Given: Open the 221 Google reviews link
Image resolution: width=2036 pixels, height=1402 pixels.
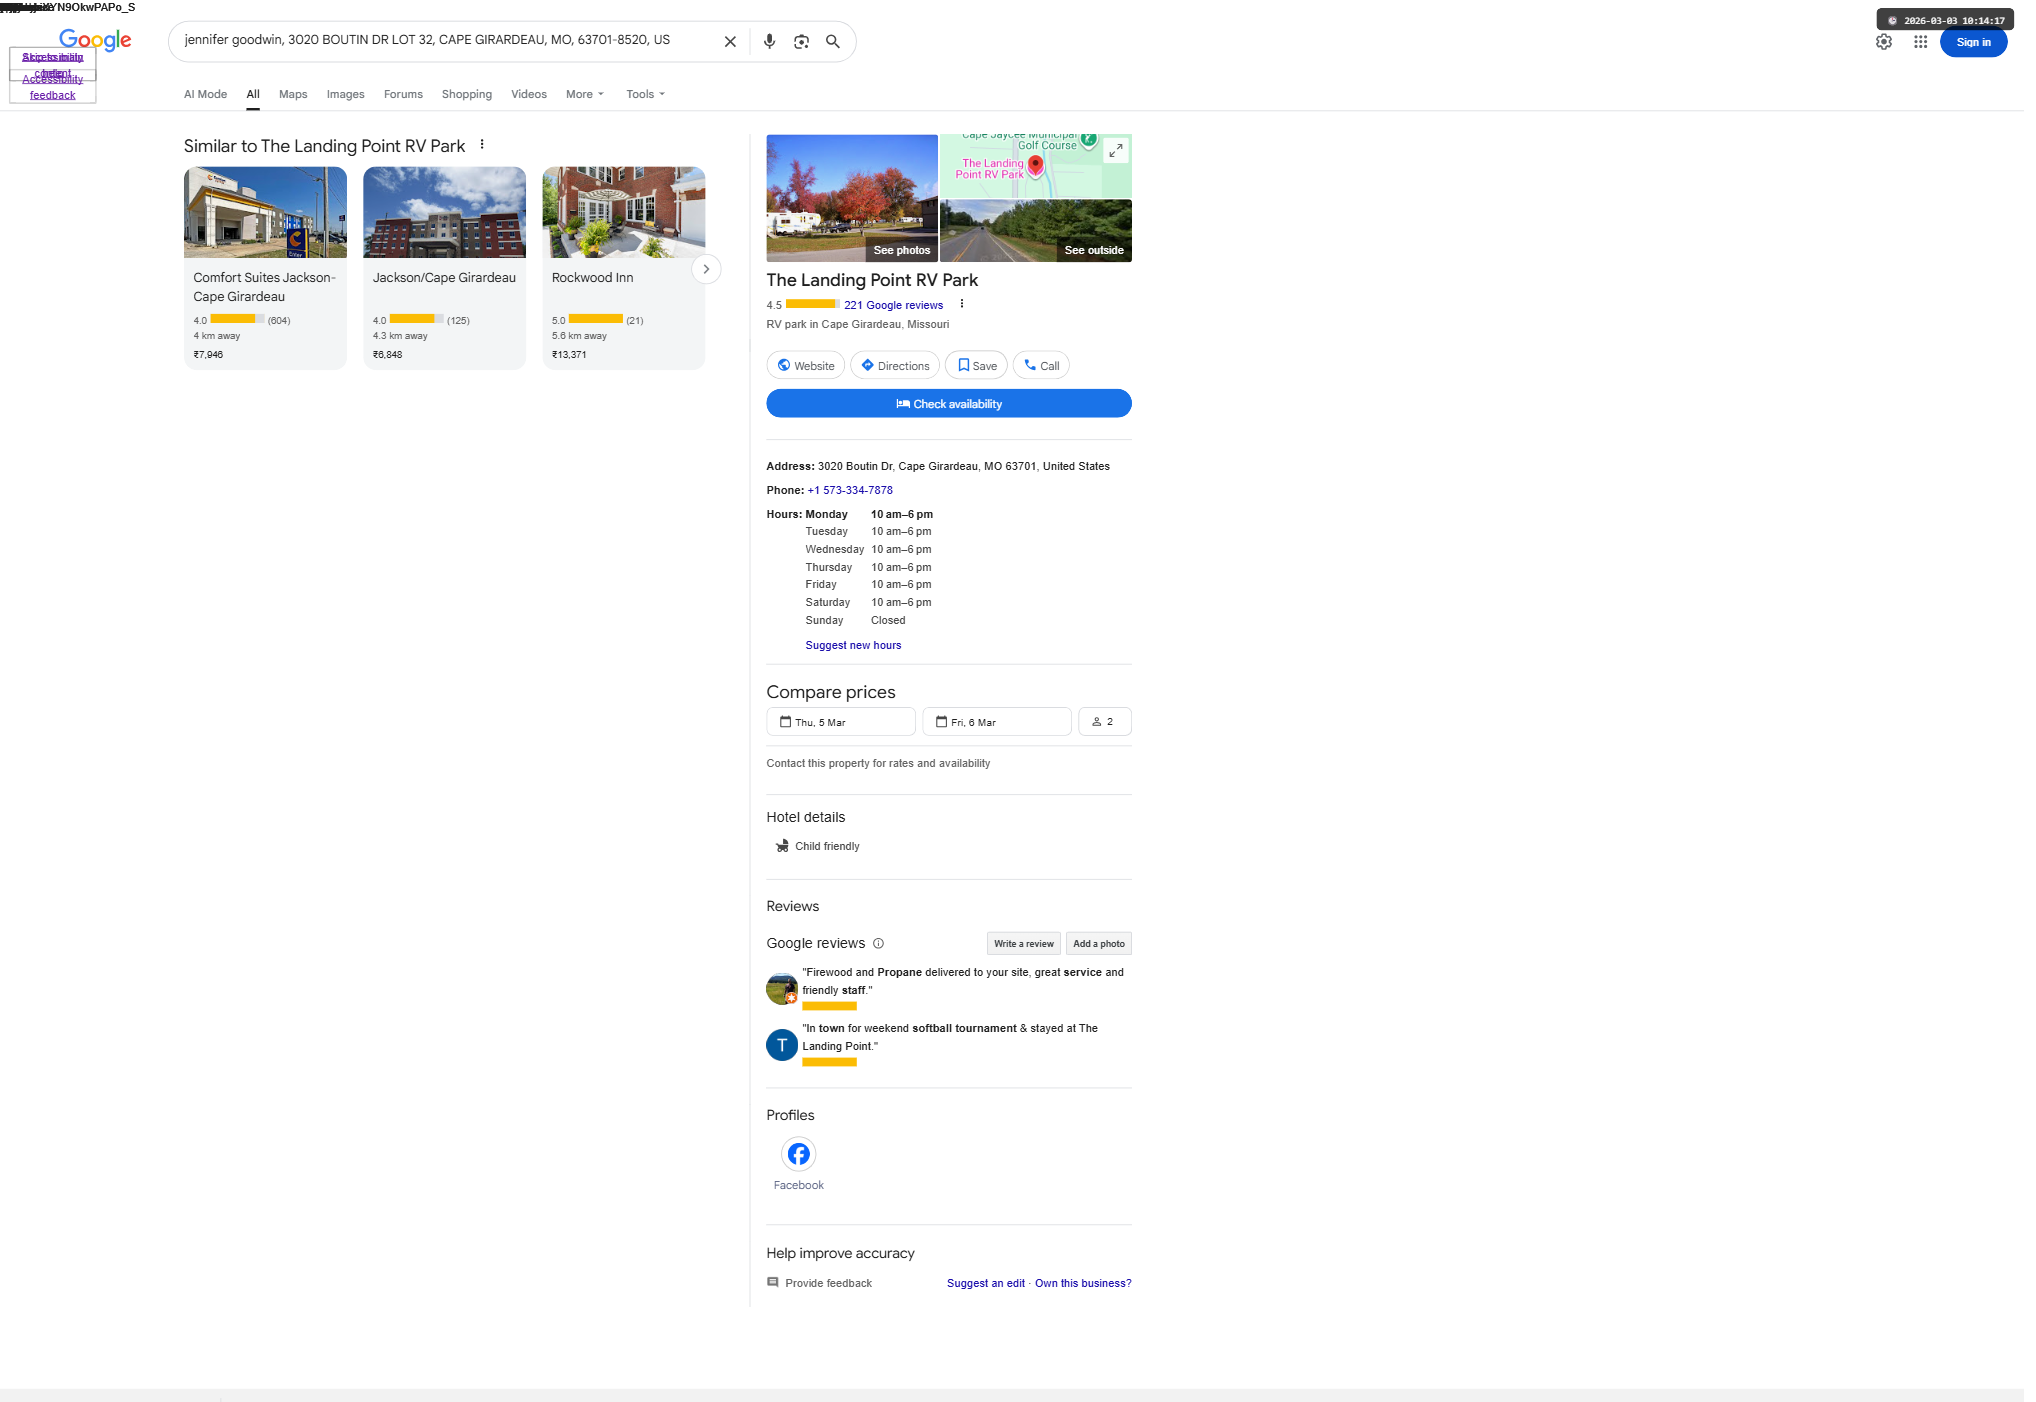Looking at the screenshot, I should click(893, 305).
